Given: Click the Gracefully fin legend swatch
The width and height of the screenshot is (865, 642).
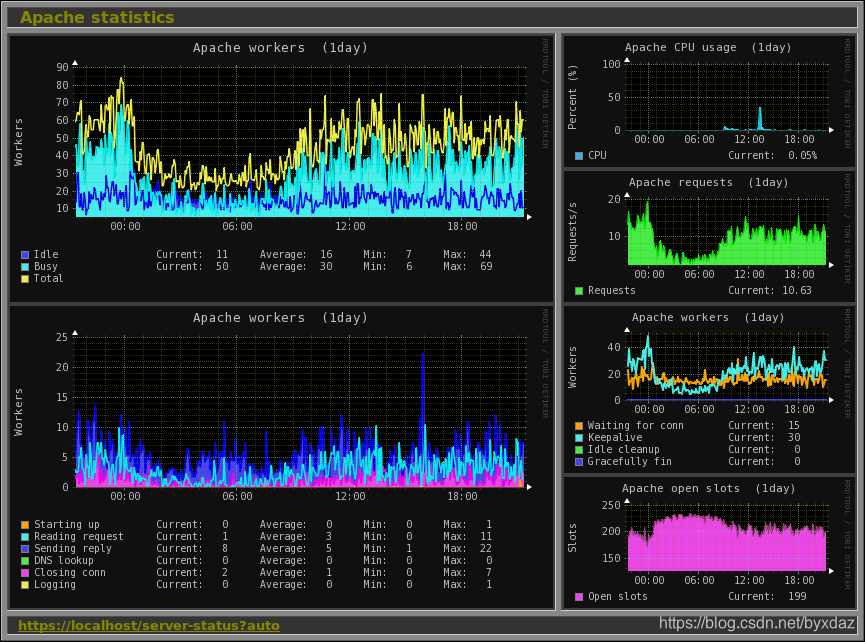Looking at the screenshot, I should pos(579,462).
